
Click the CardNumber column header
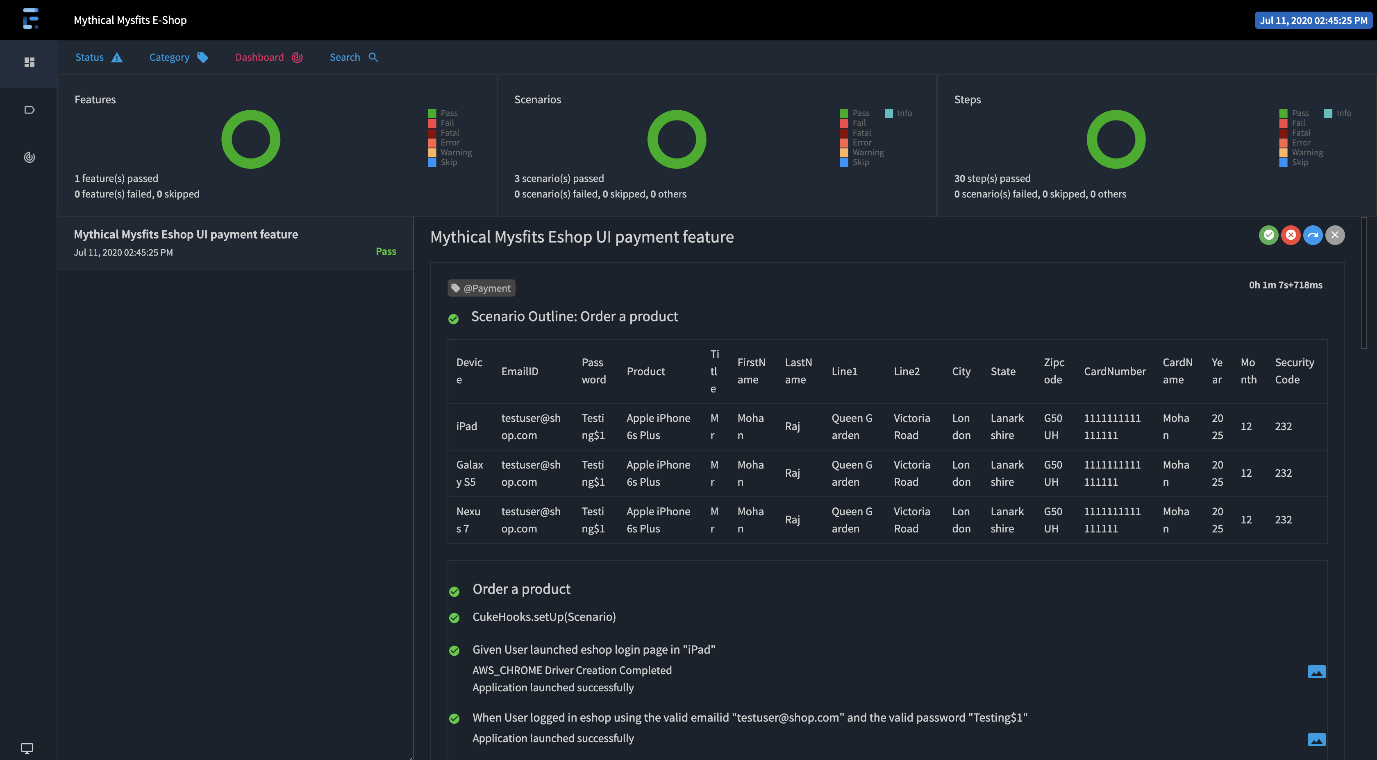1115,371
